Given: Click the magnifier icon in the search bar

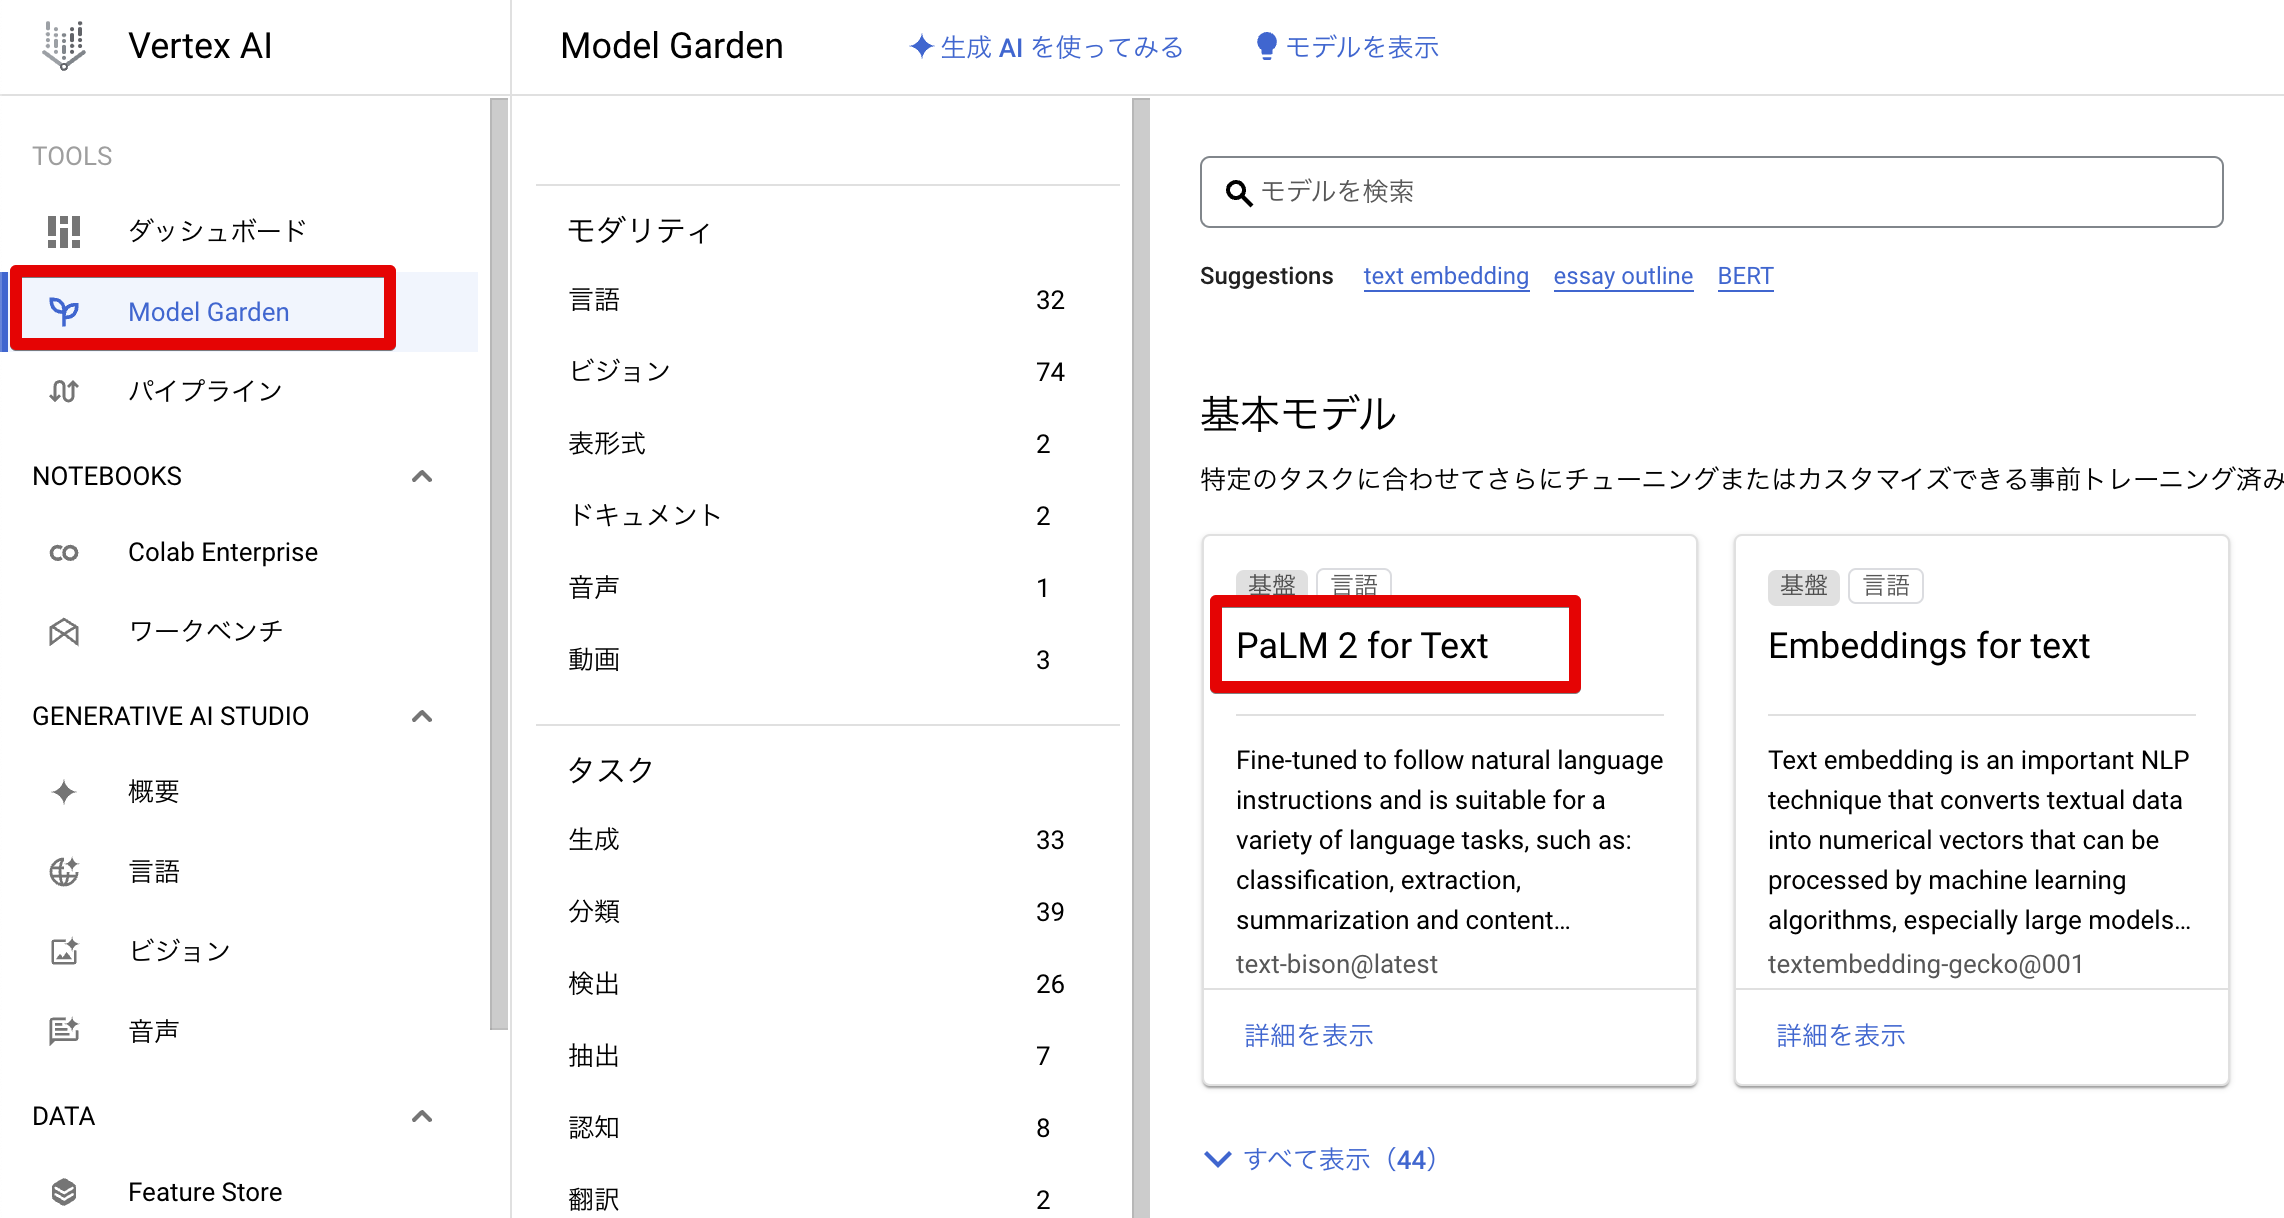Looking at the screenshot, I should tap(1239, 192).
